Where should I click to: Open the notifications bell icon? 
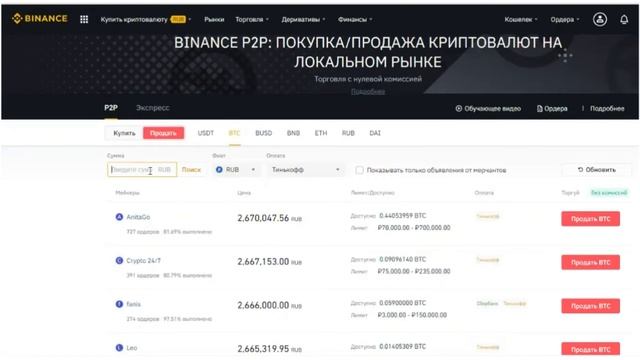(624, 19)
